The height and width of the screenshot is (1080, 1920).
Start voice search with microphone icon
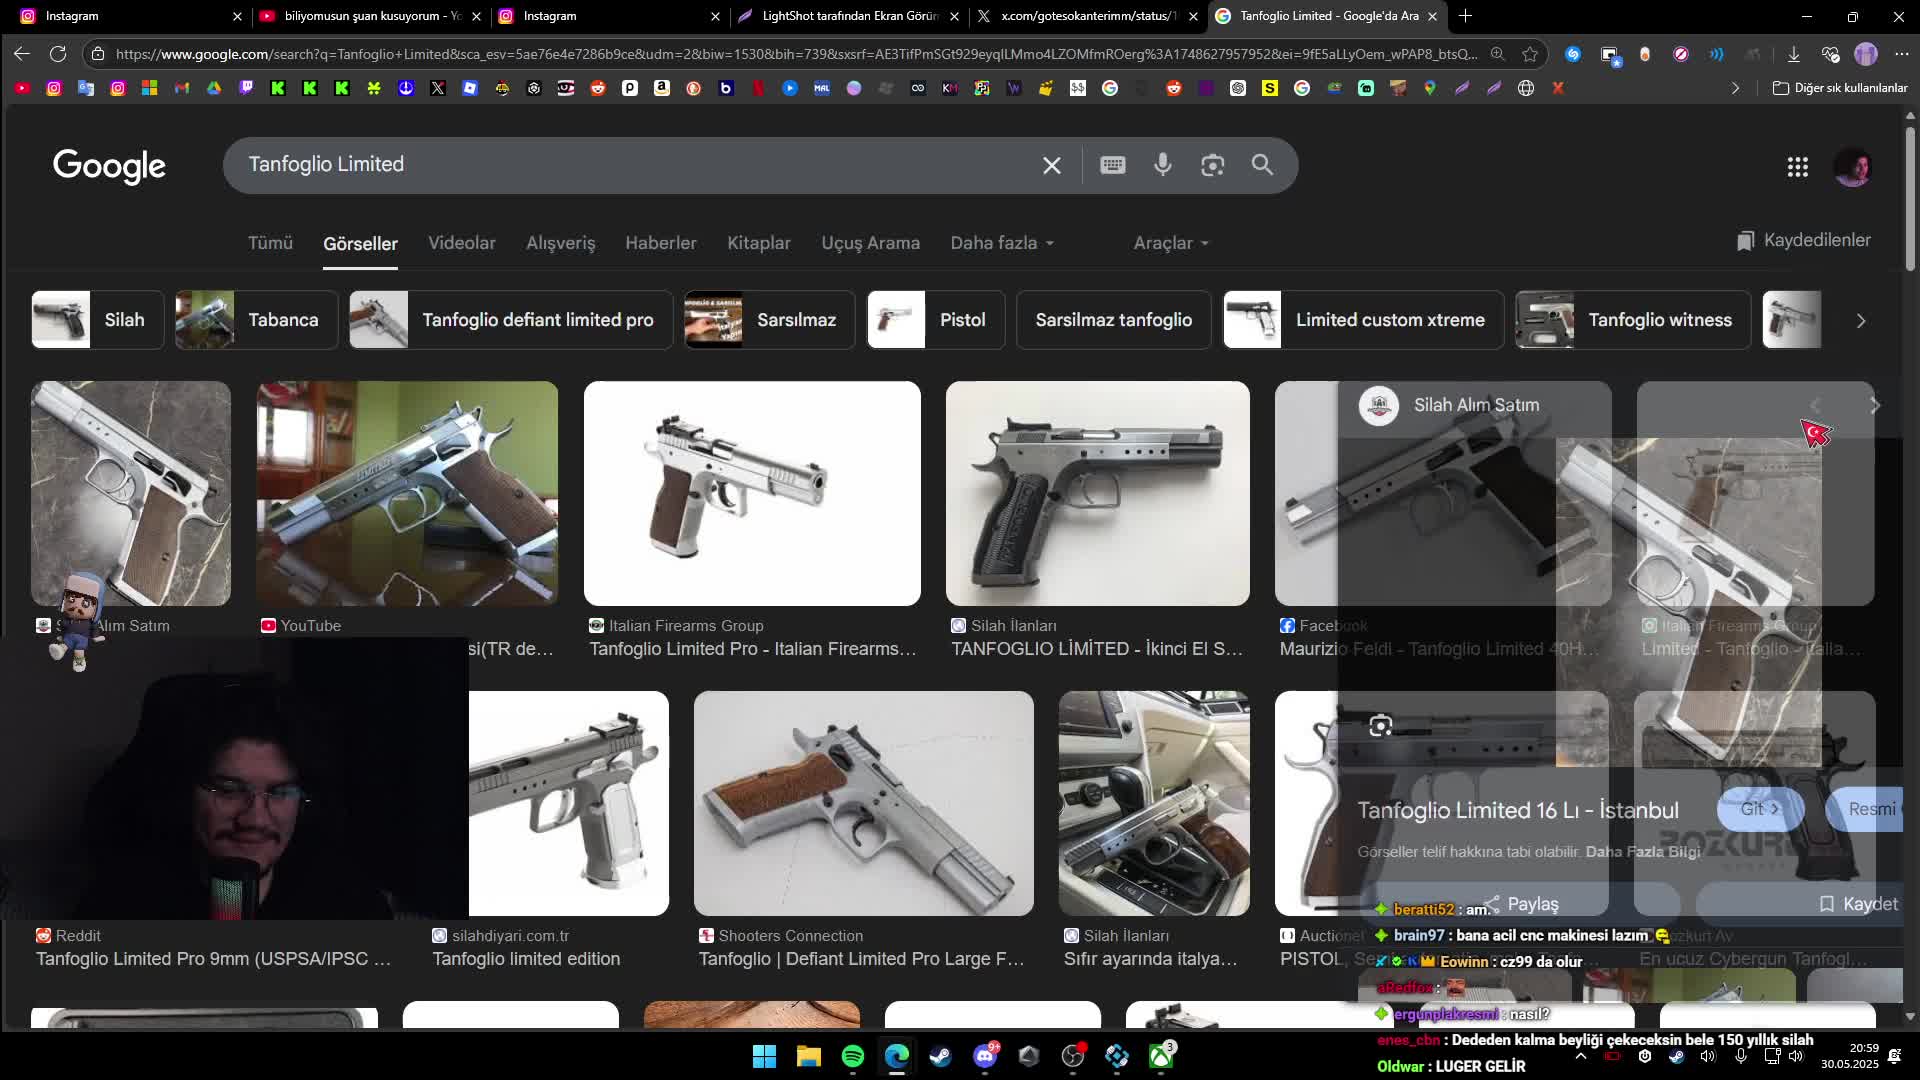1162,165
